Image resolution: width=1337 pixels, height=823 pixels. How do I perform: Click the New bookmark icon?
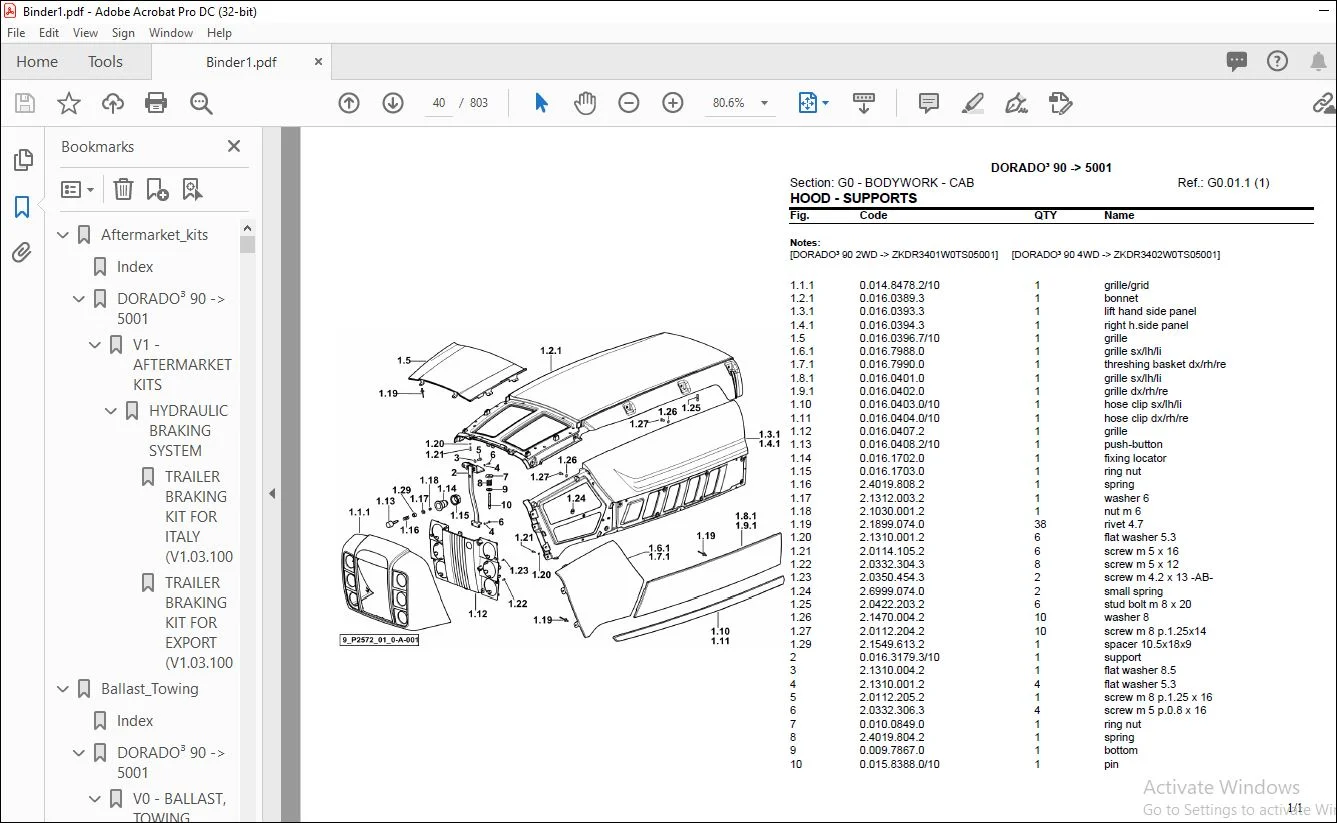click(x=157, y=189)
